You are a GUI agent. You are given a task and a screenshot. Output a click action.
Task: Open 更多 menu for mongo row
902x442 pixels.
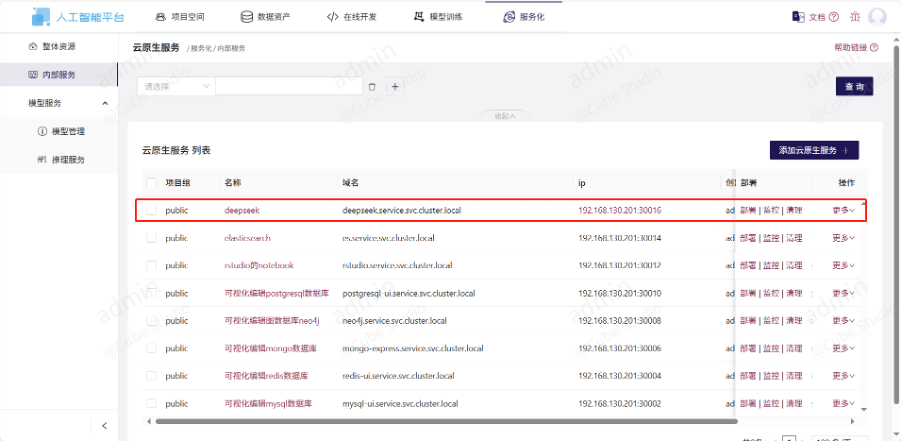pyautogui.click(x=843, y=348)
